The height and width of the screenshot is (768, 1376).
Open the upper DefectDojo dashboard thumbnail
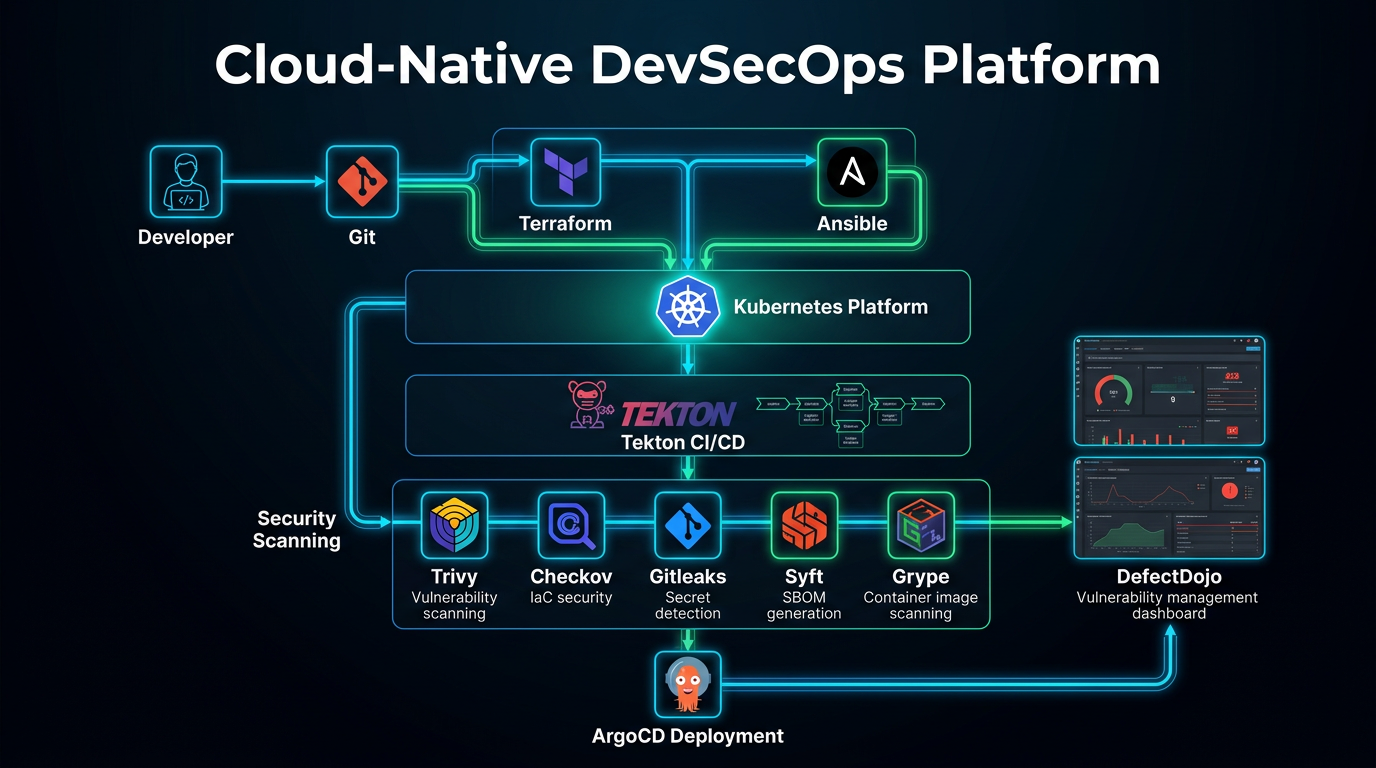[x=1169, y=390]
